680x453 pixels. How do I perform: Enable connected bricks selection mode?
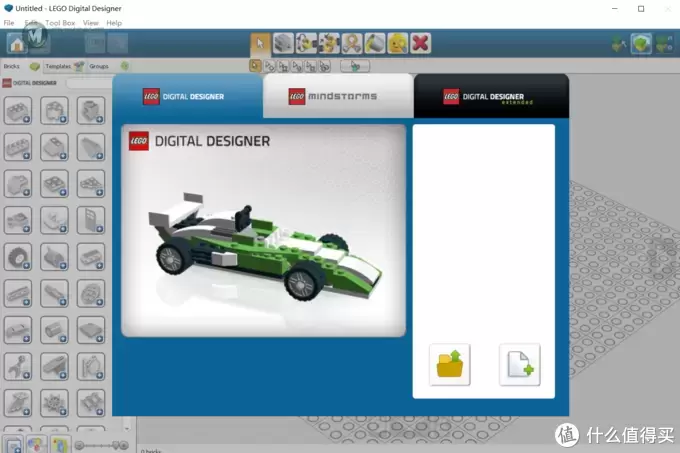pos(283,66)
